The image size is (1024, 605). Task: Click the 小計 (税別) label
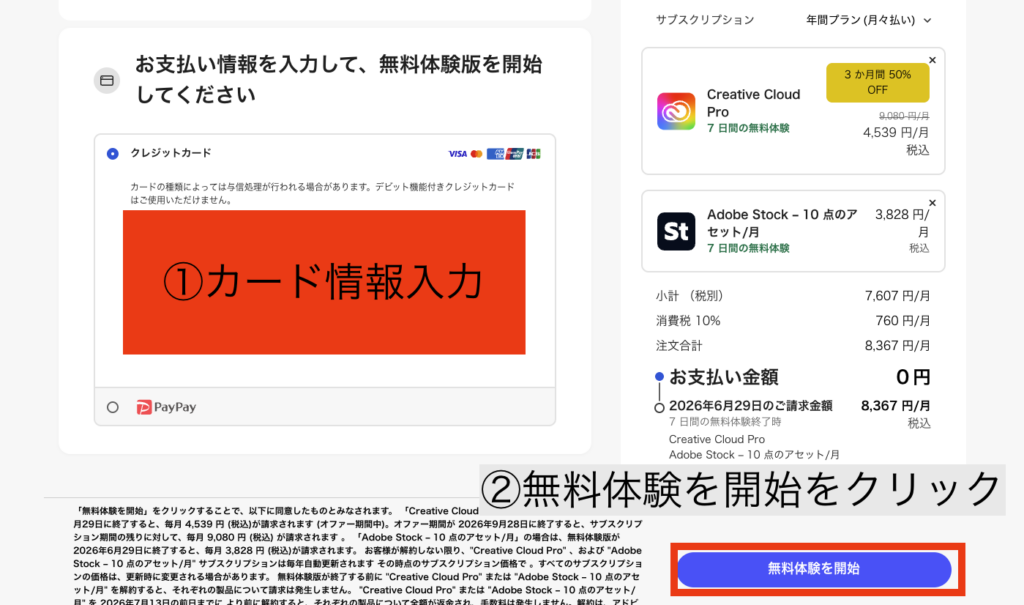(690, 296)
